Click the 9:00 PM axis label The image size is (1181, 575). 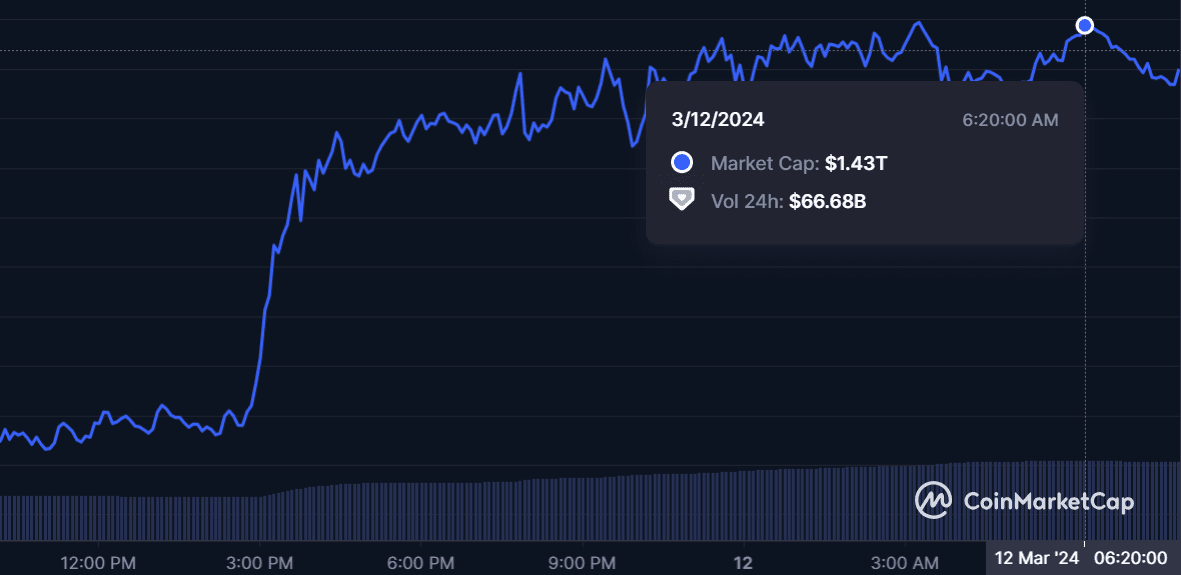tap(582, 562)
